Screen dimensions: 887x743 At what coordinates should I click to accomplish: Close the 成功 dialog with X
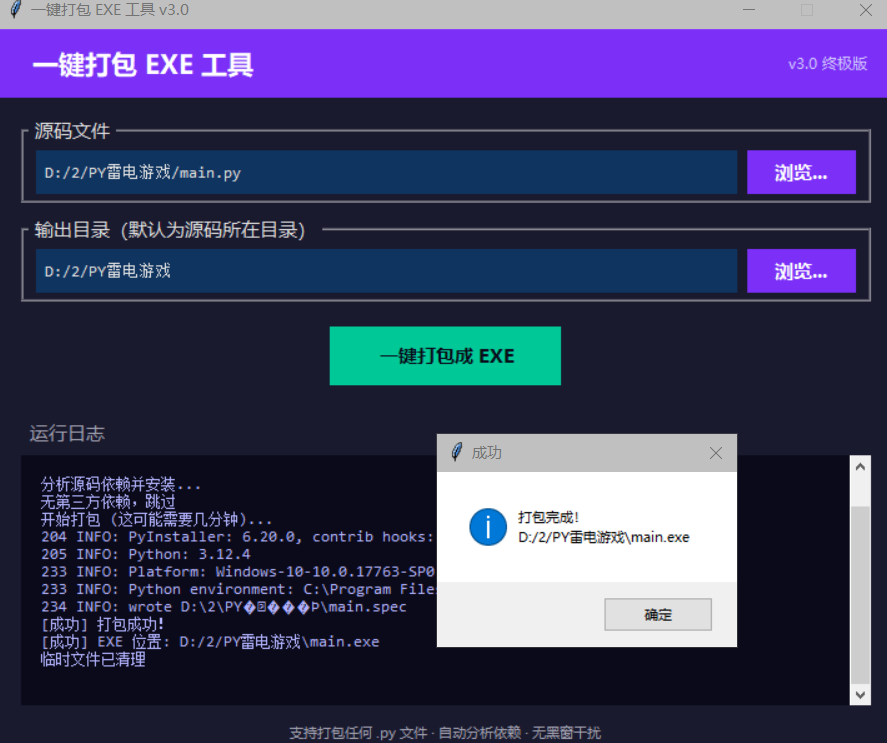click(716, 453)
